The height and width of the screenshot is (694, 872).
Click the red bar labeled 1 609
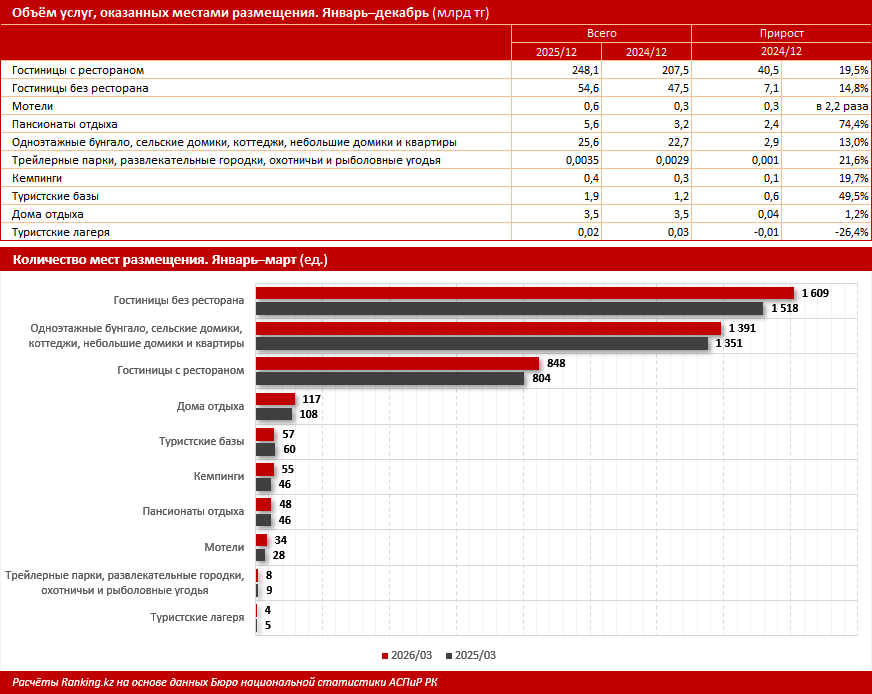click(525, 293)
